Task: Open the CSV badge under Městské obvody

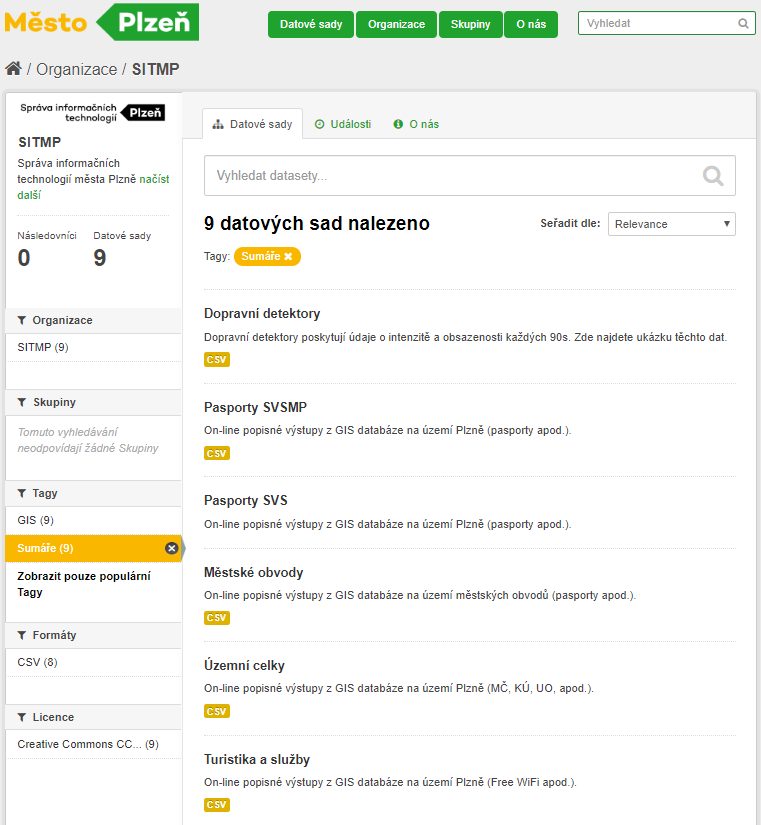Action: (x=217, y=618)
